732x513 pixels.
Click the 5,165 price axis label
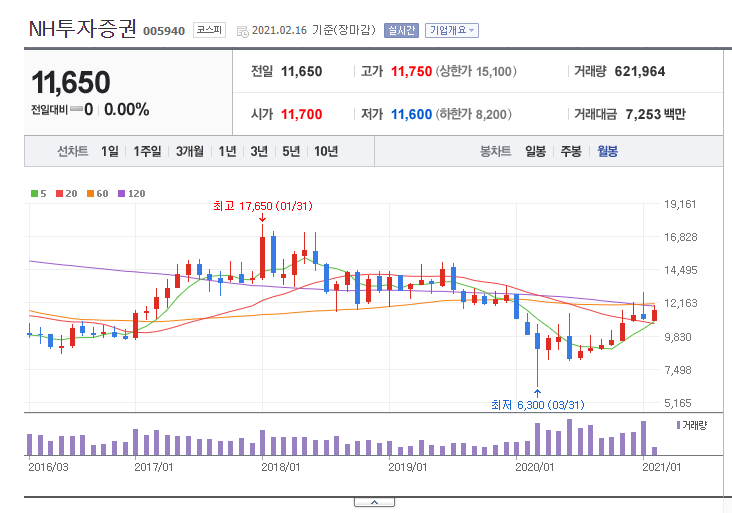[678, 403]
